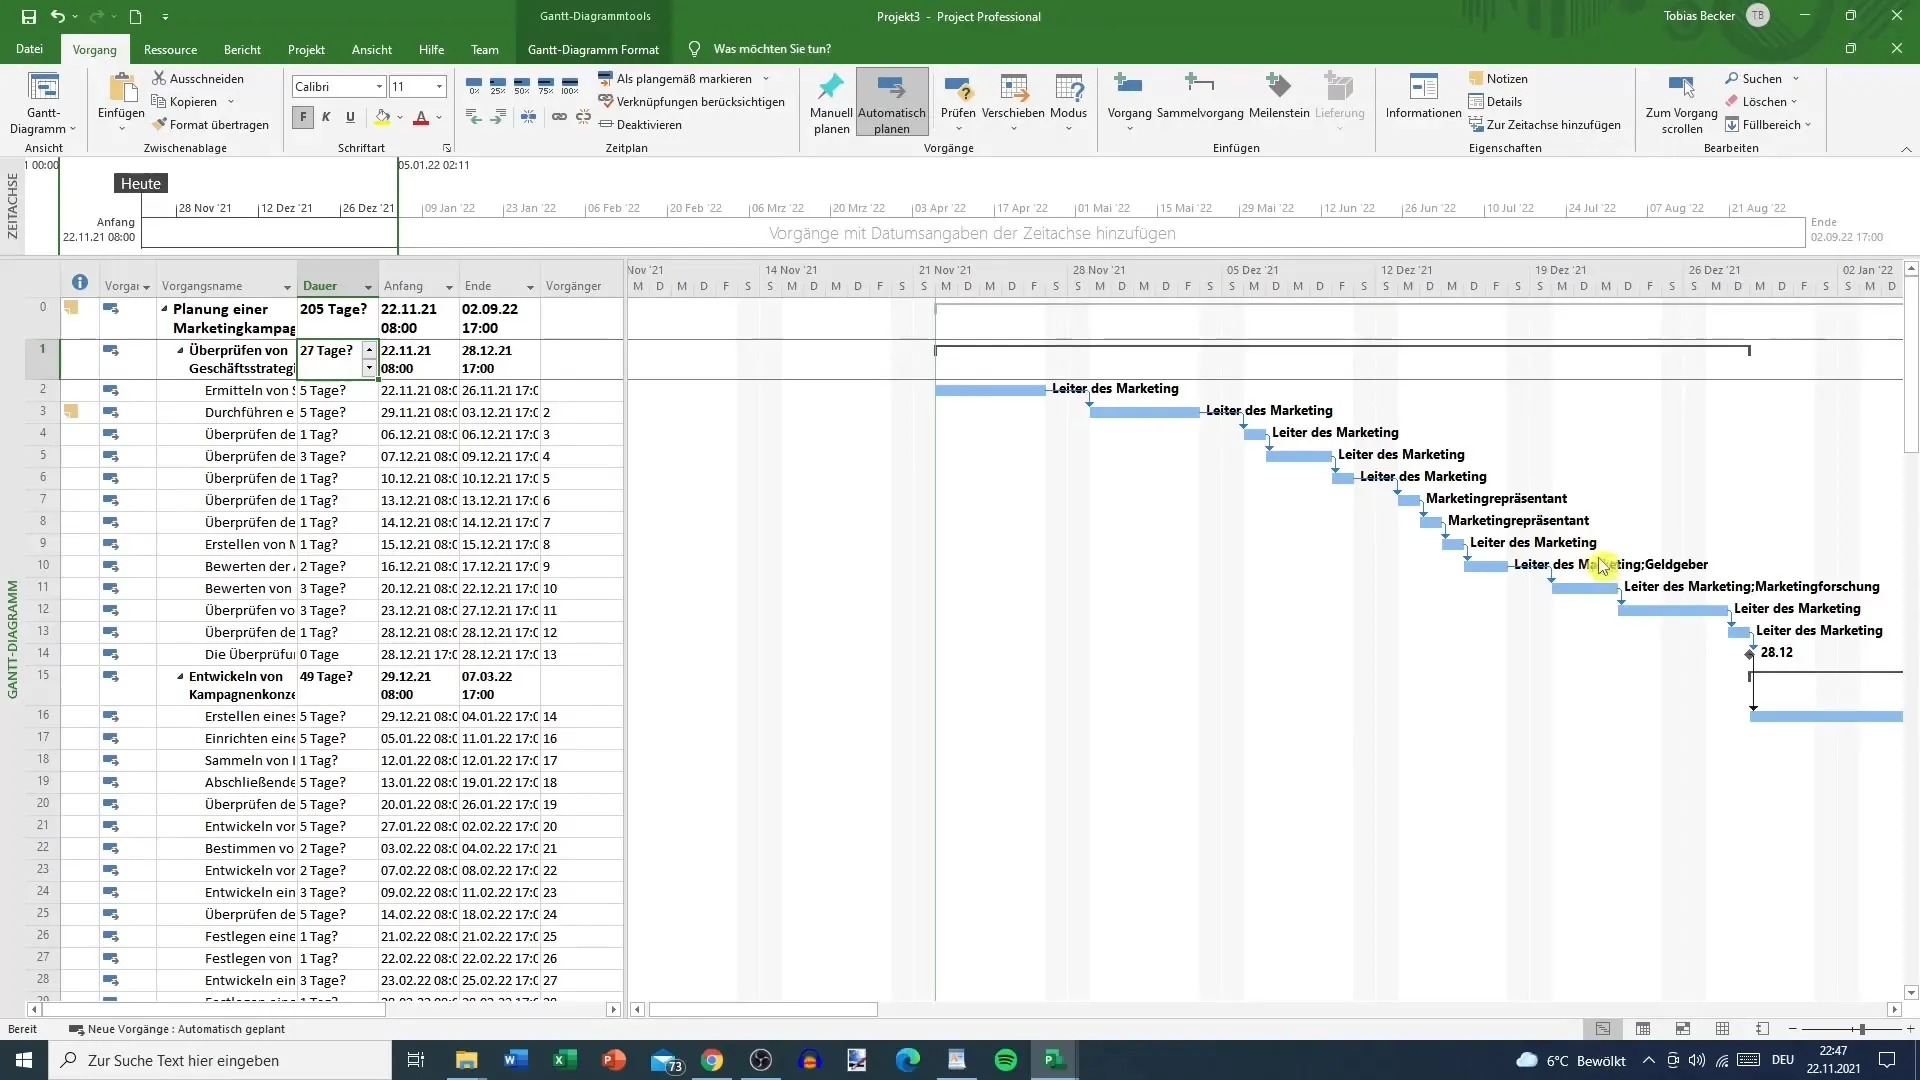
Task: Switch to the Bericht tab
Action: [242, 49]
